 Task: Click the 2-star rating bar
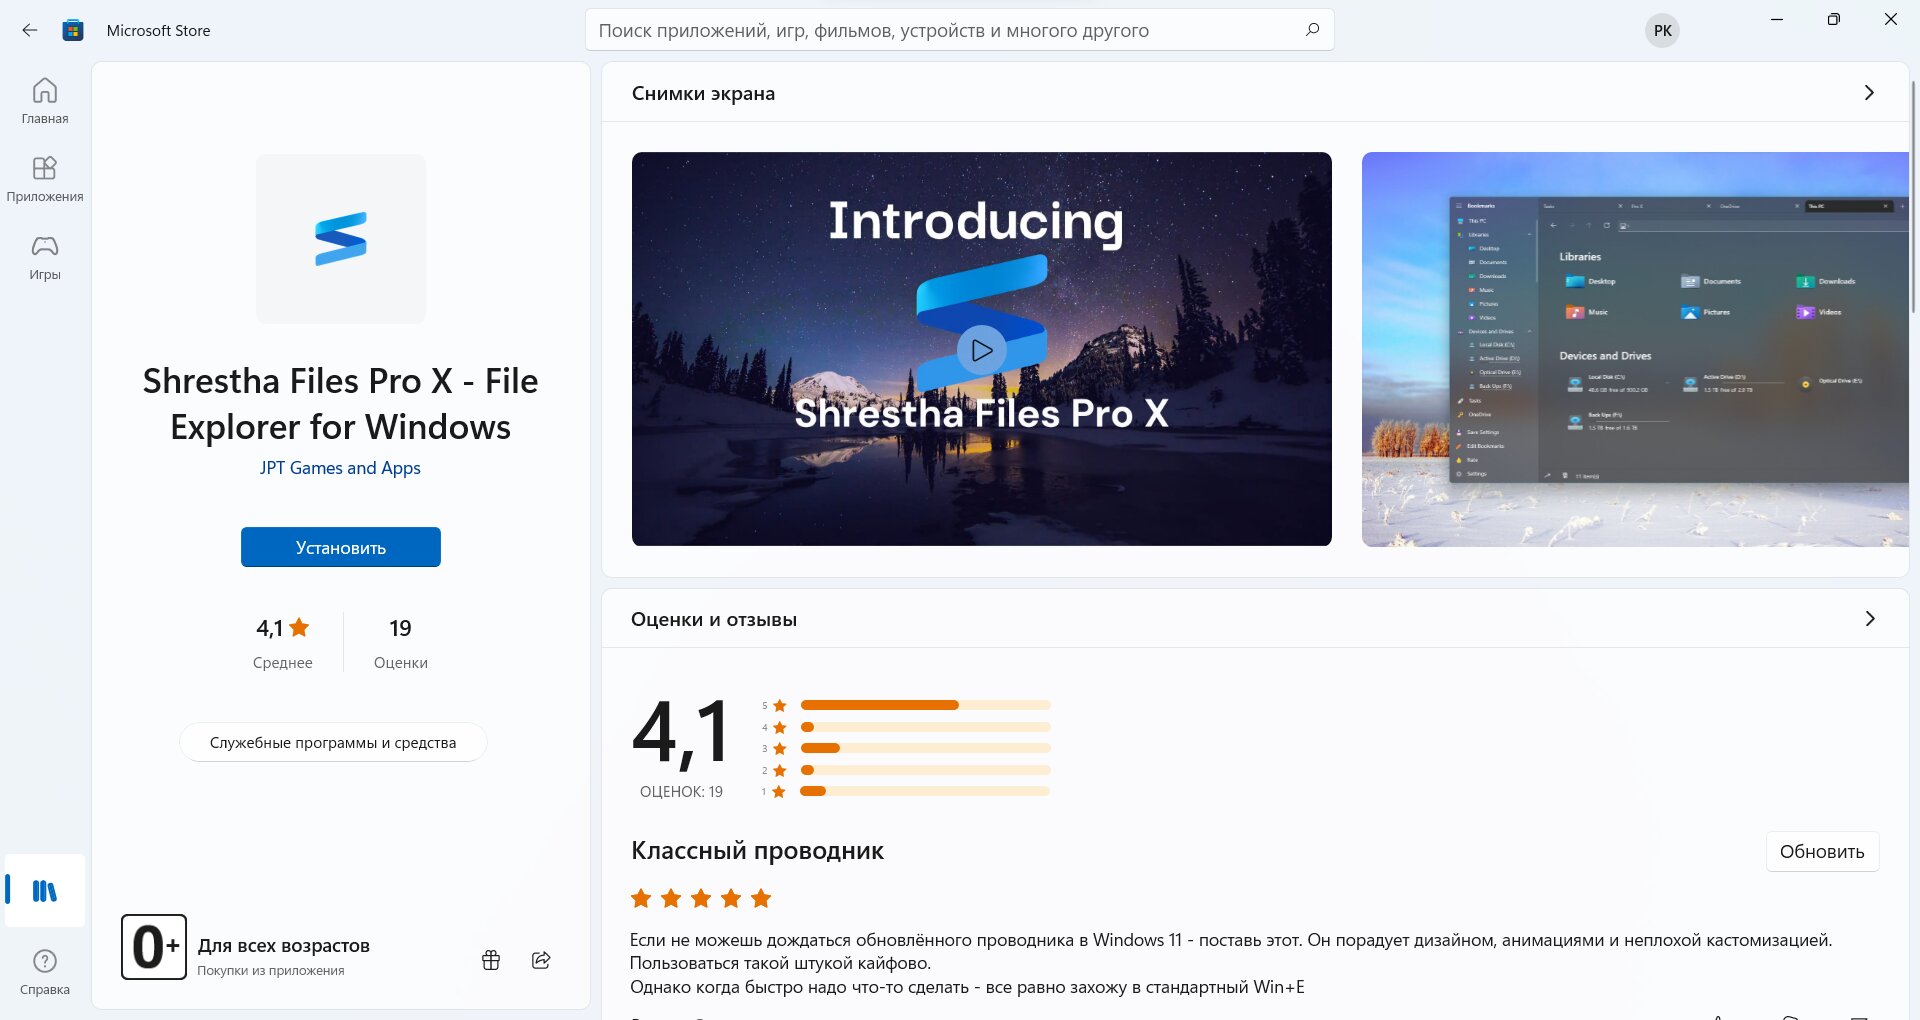click(925, 770)
